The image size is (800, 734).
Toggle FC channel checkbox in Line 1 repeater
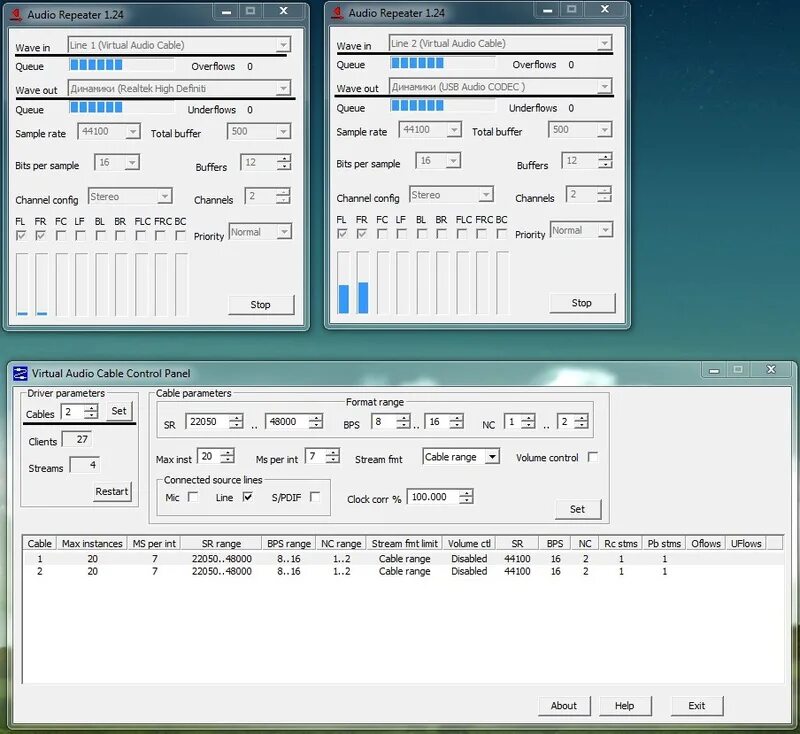[61, 235]
